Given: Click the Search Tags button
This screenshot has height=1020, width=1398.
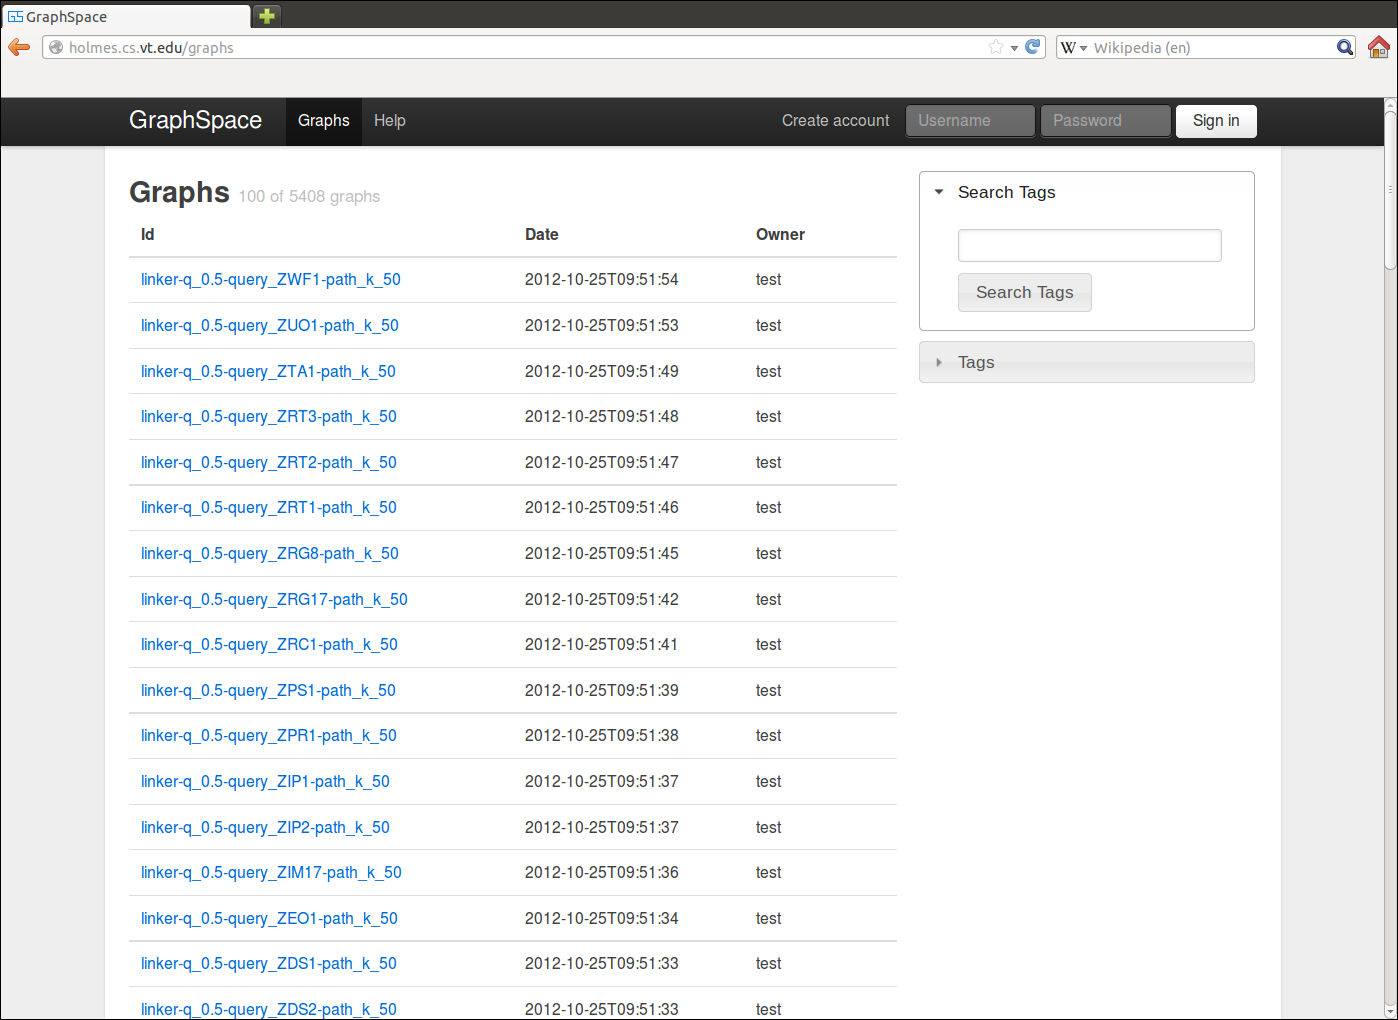Looking at the screenshot, I should point(1024,292).
